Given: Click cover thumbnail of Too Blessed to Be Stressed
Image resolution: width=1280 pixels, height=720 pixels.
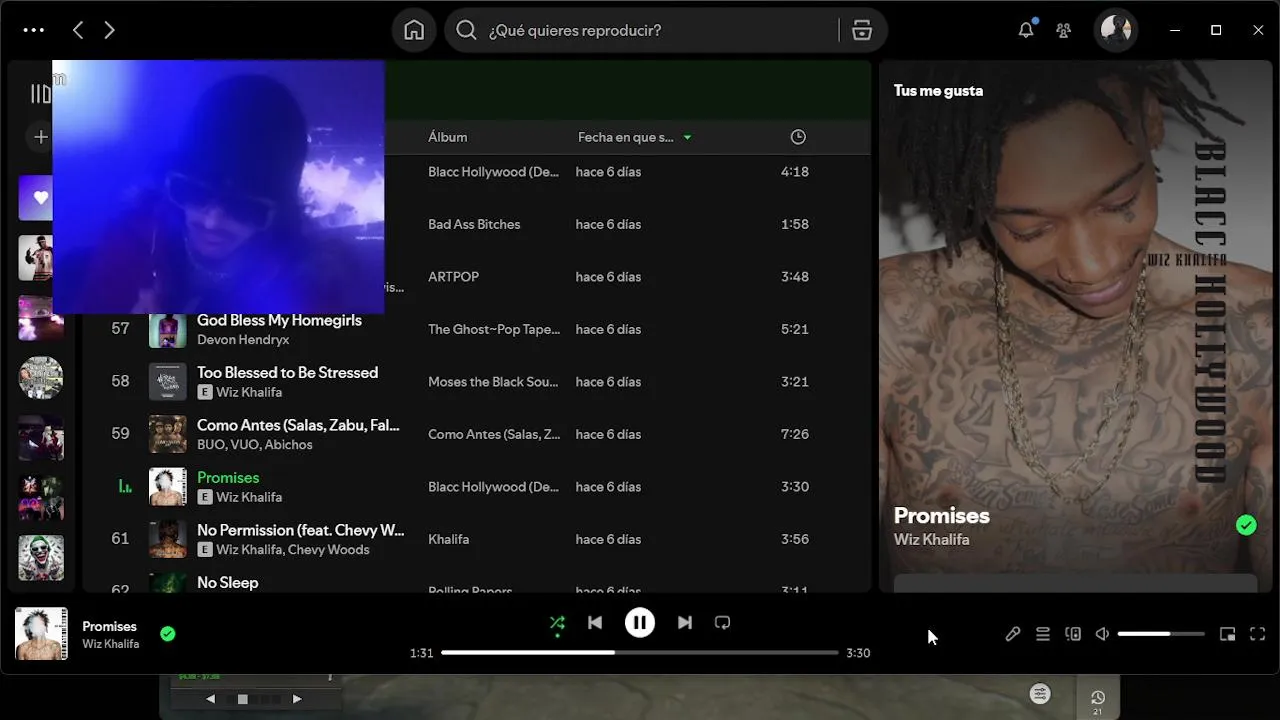Looking at the screenshot, I should (168, 382).
